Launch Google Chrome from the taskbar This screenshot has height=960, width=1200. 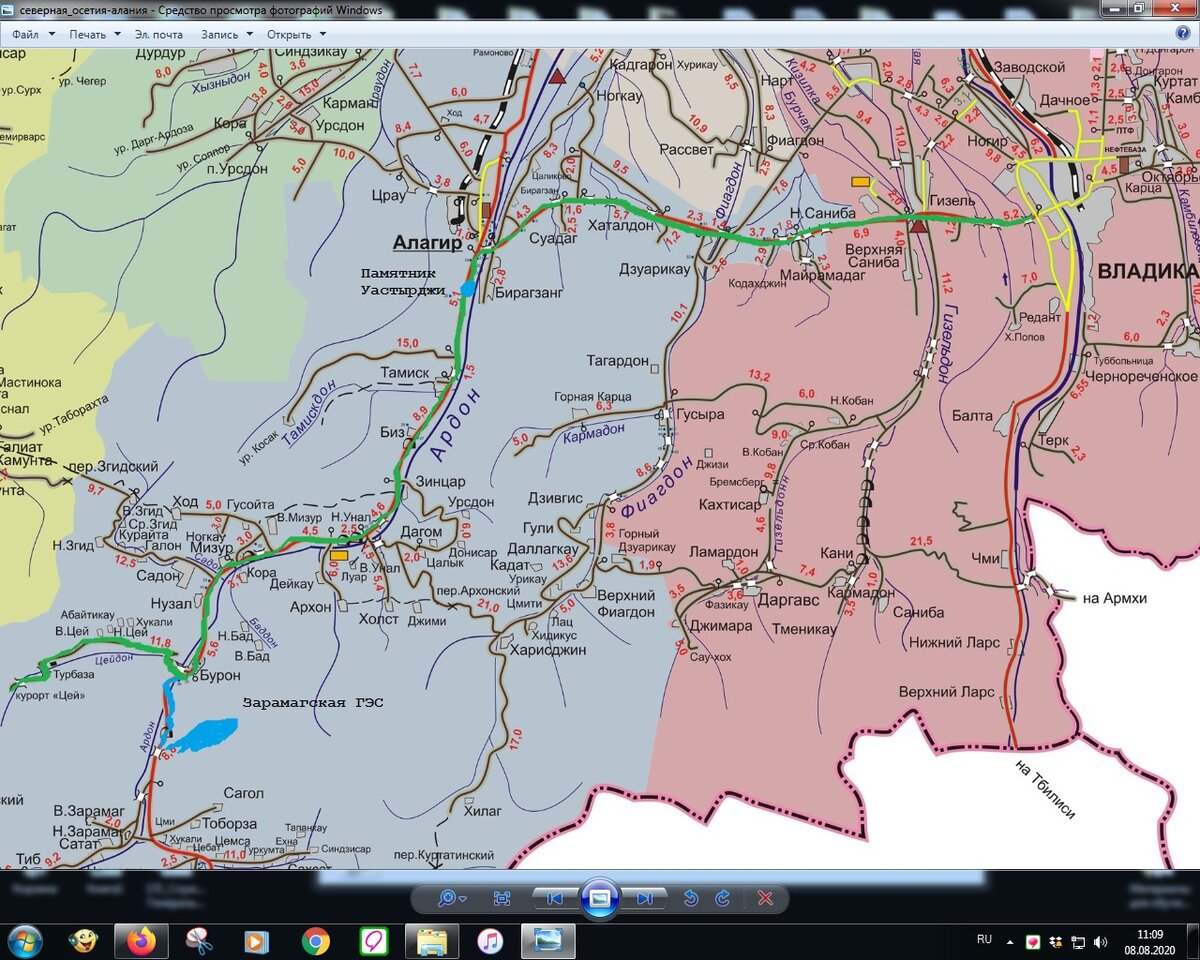316,940
